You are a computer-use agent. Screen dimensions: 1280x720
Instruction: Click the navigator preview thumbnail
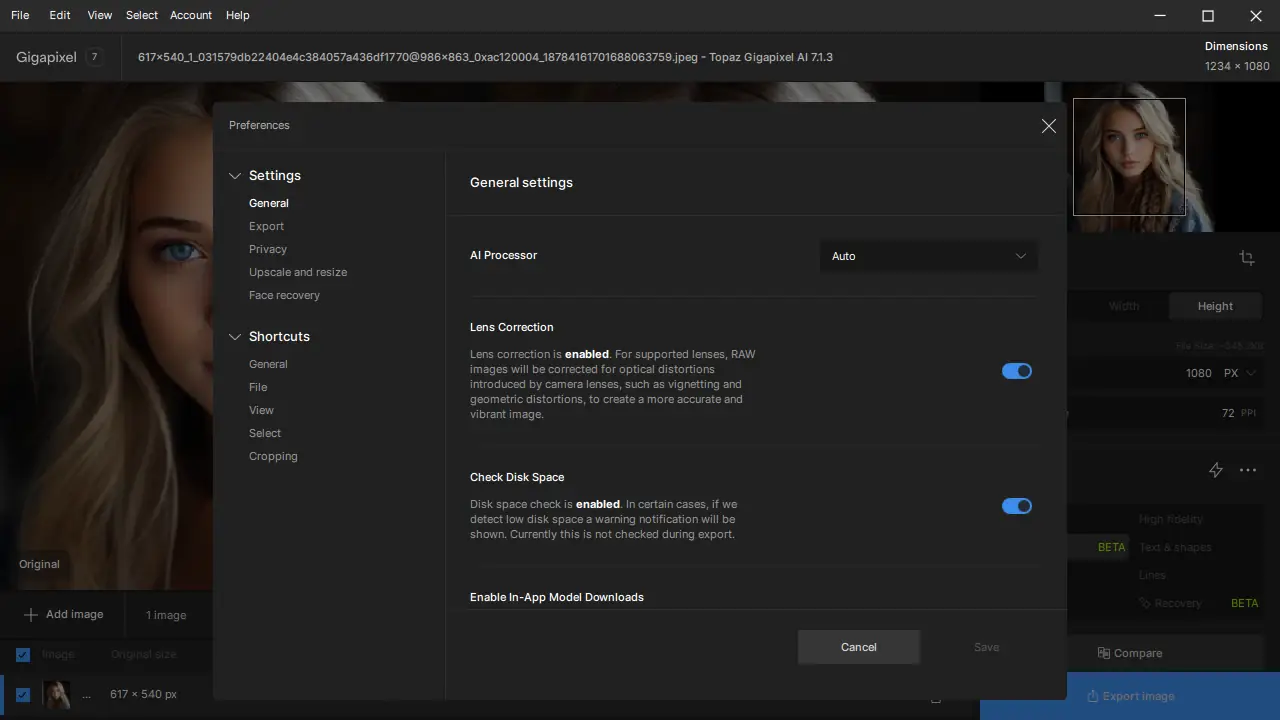pyautogui.click(x=1129, y=156)
